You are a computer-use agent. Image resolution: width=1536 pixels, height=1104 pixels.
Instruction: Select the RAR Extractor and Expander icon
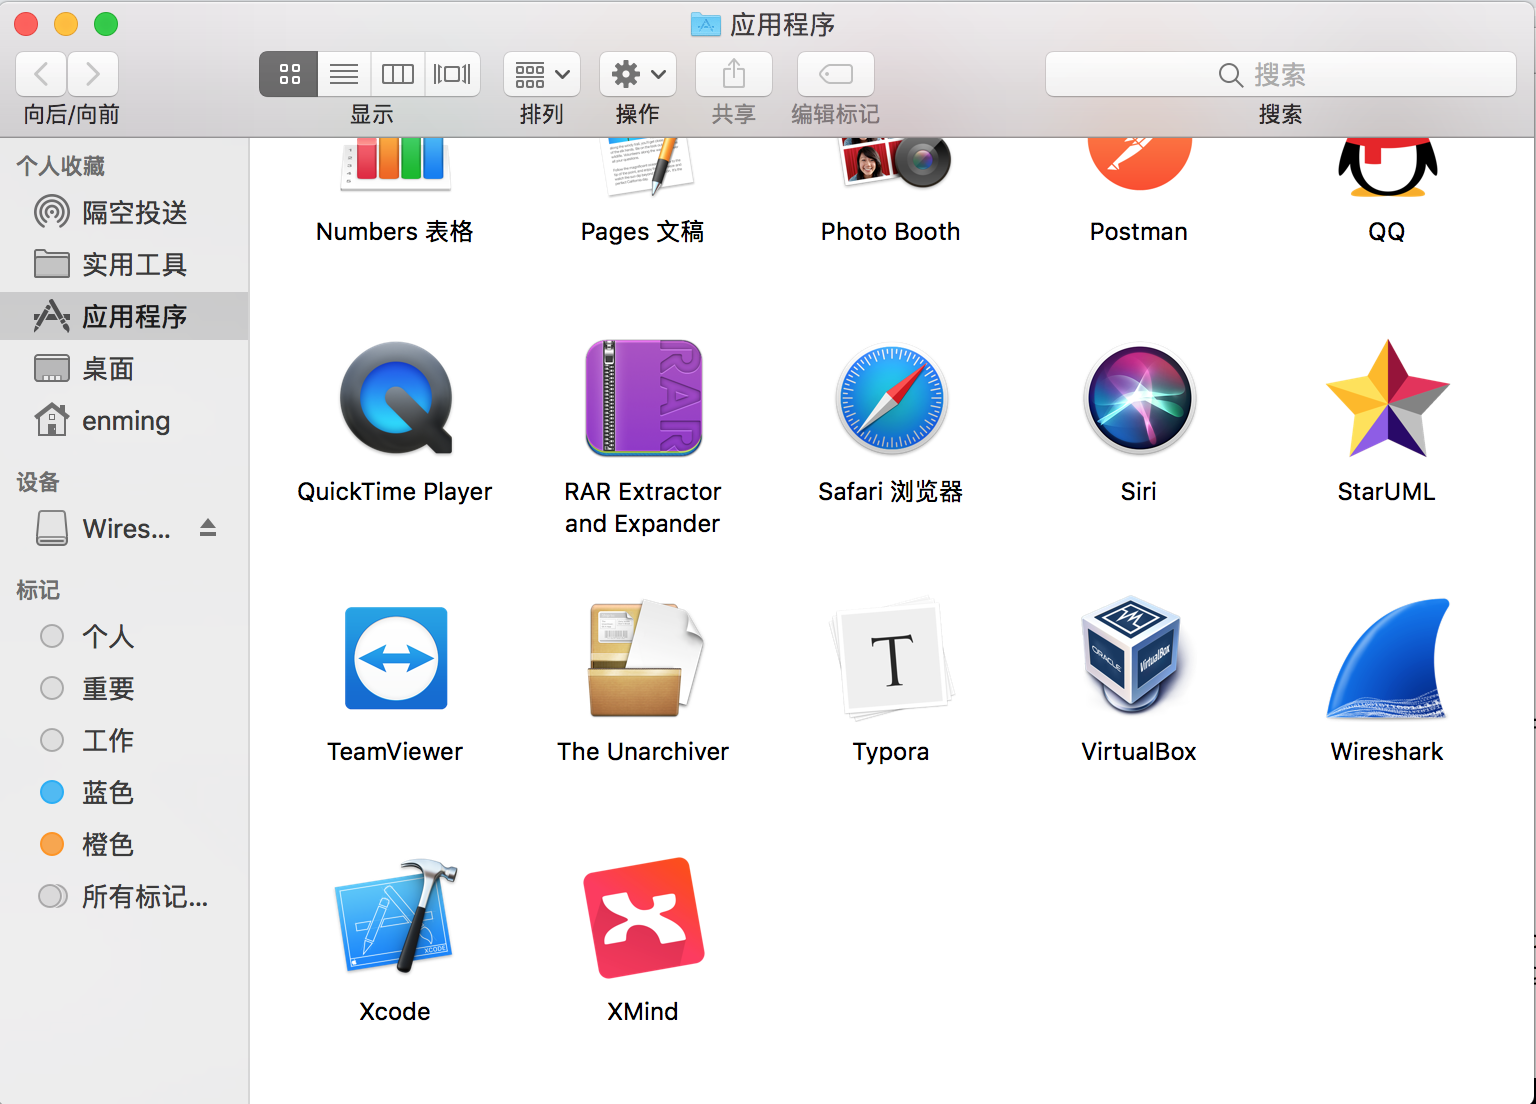(x=643, y=398)
